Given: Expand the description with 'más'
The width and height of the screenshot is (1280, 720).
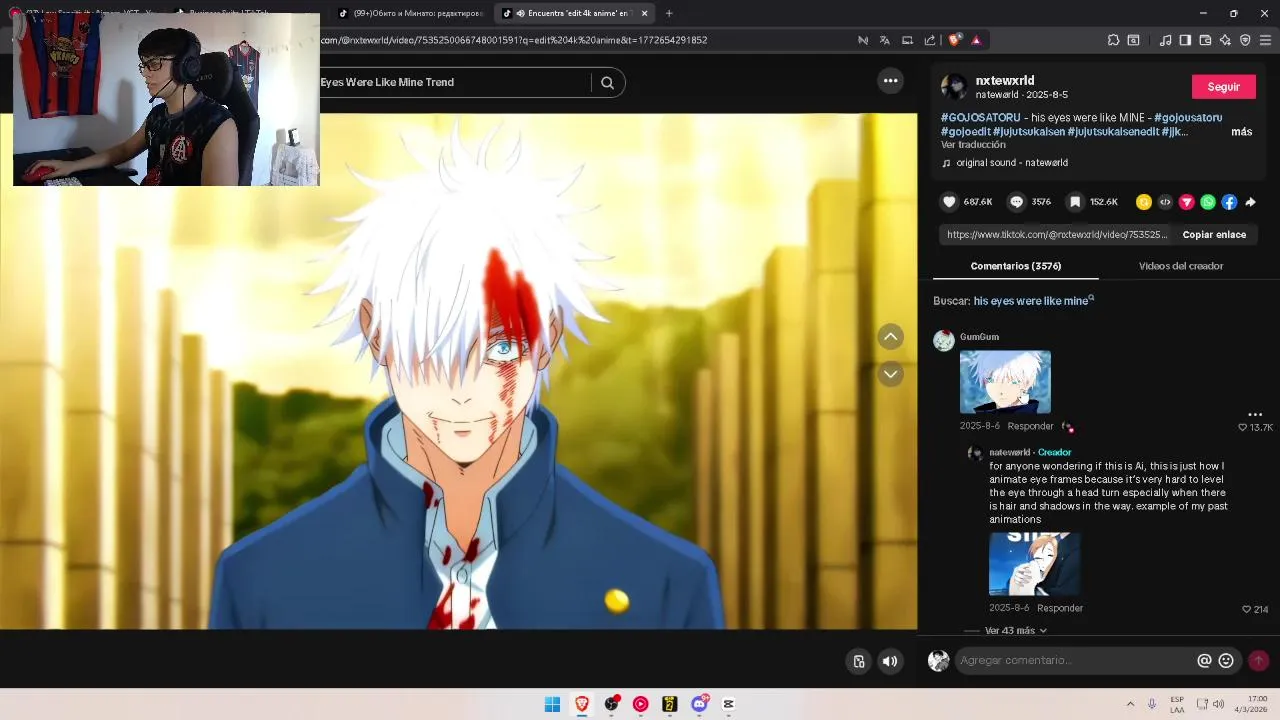Looking at the screenshot, I should point(1241,132).
